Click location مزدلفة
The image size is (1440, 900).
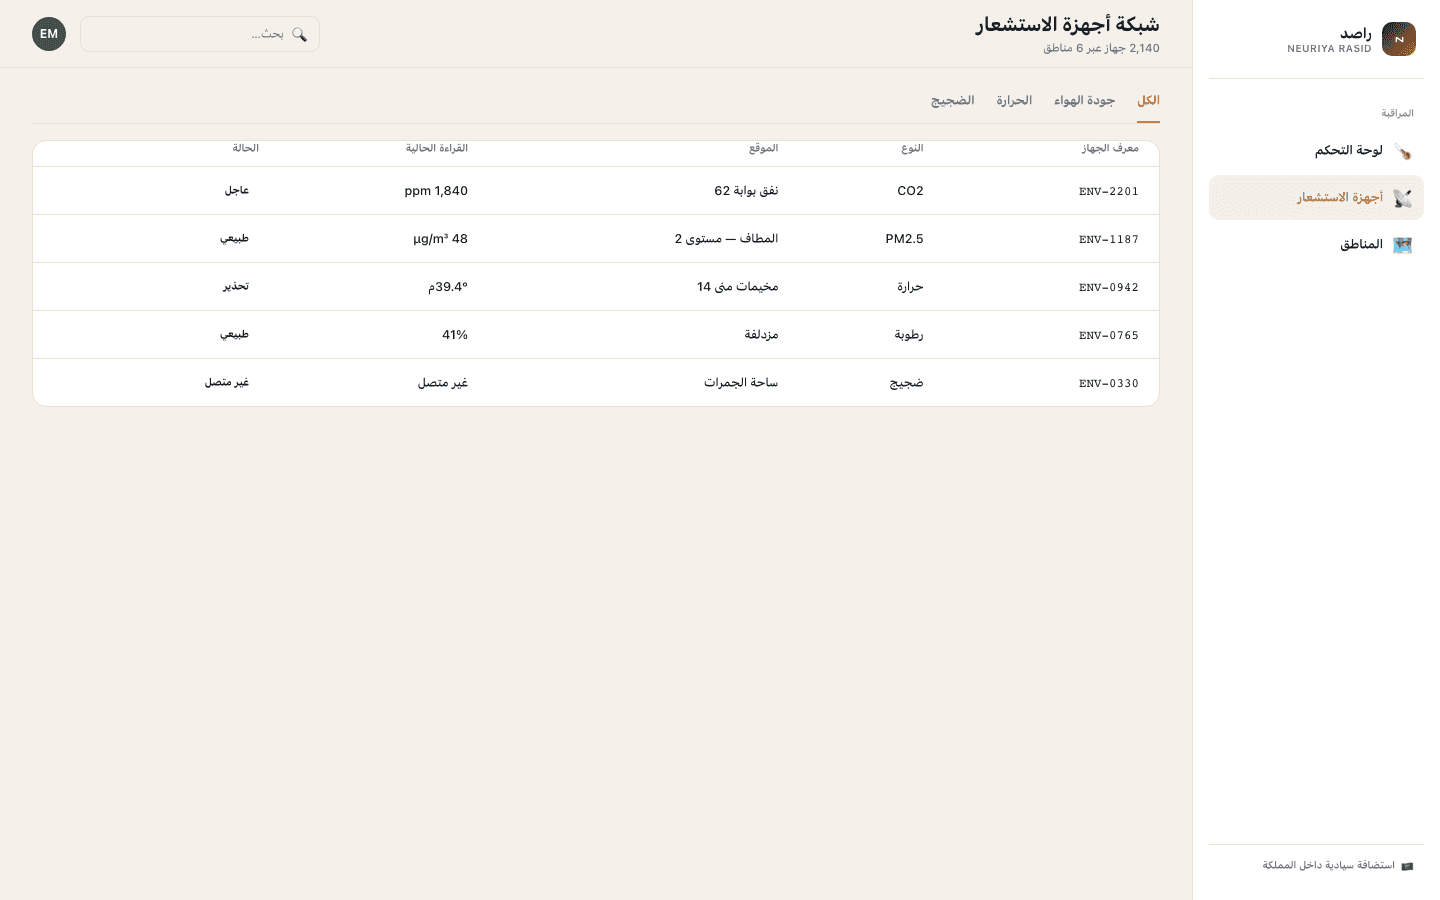761,335
